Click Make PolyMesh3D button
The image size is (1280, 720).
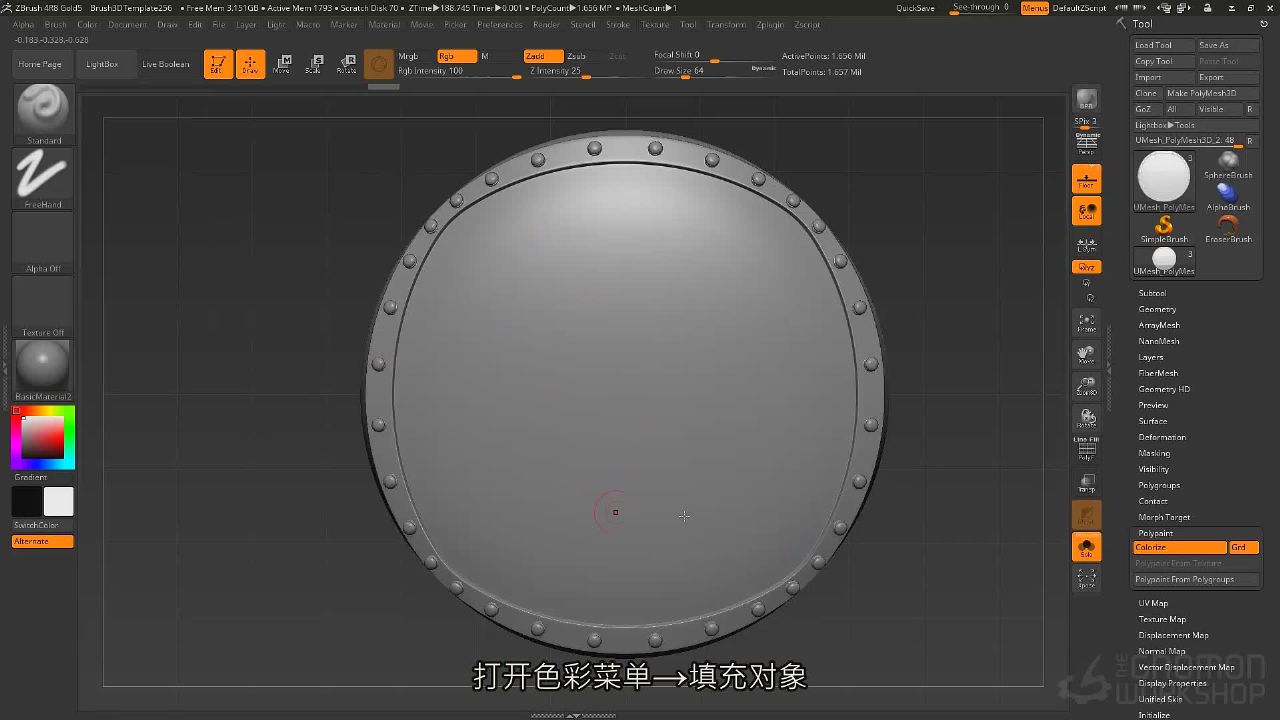coord(1211,93)
